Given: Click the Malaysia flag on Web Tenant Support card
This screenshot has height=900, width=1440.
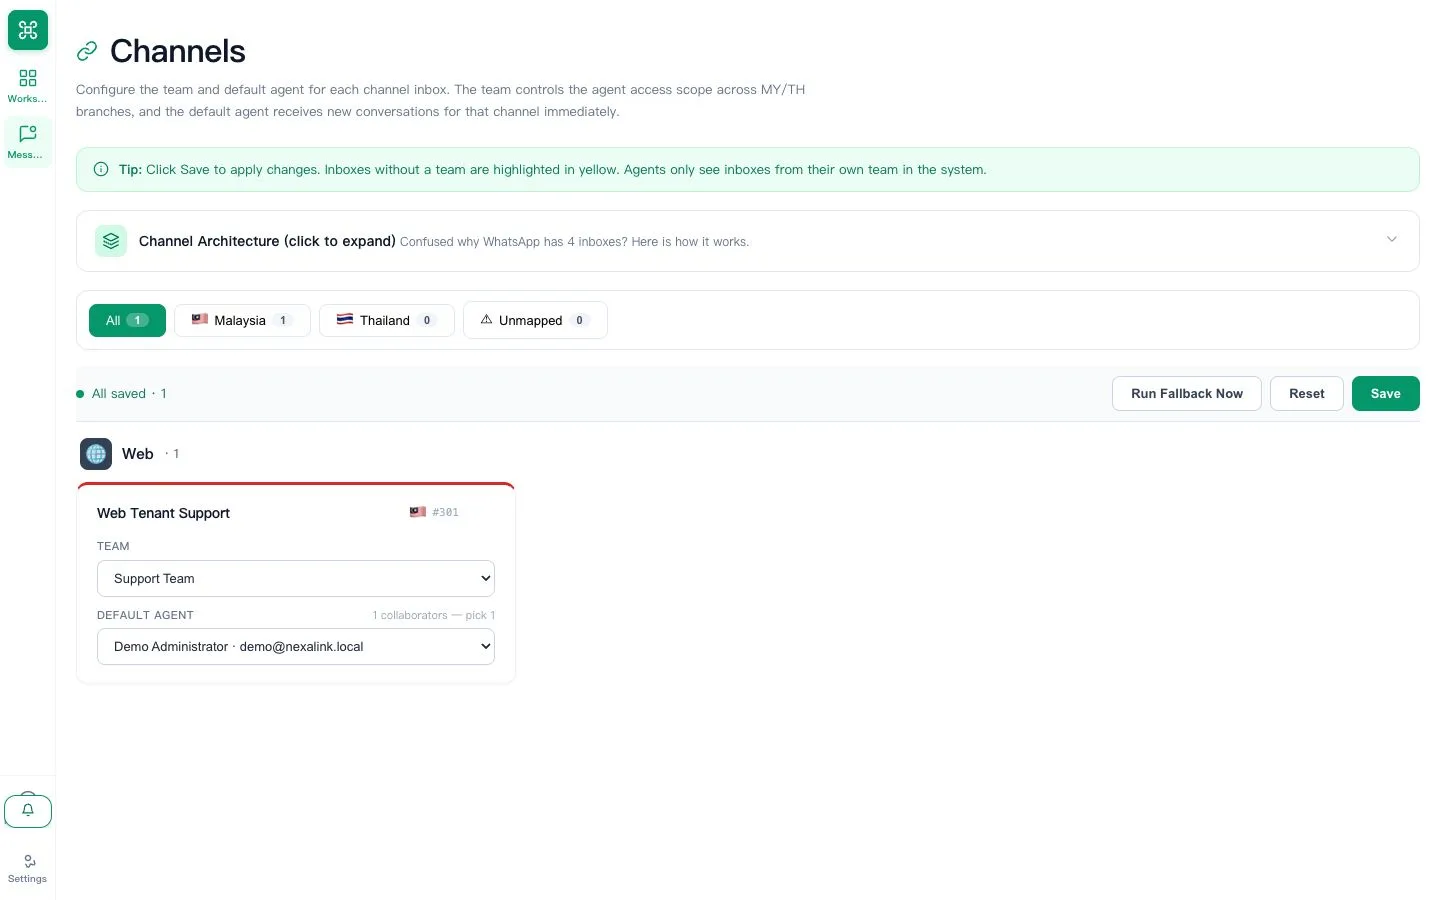Looking at the screenshot, I should pos(418,512).
